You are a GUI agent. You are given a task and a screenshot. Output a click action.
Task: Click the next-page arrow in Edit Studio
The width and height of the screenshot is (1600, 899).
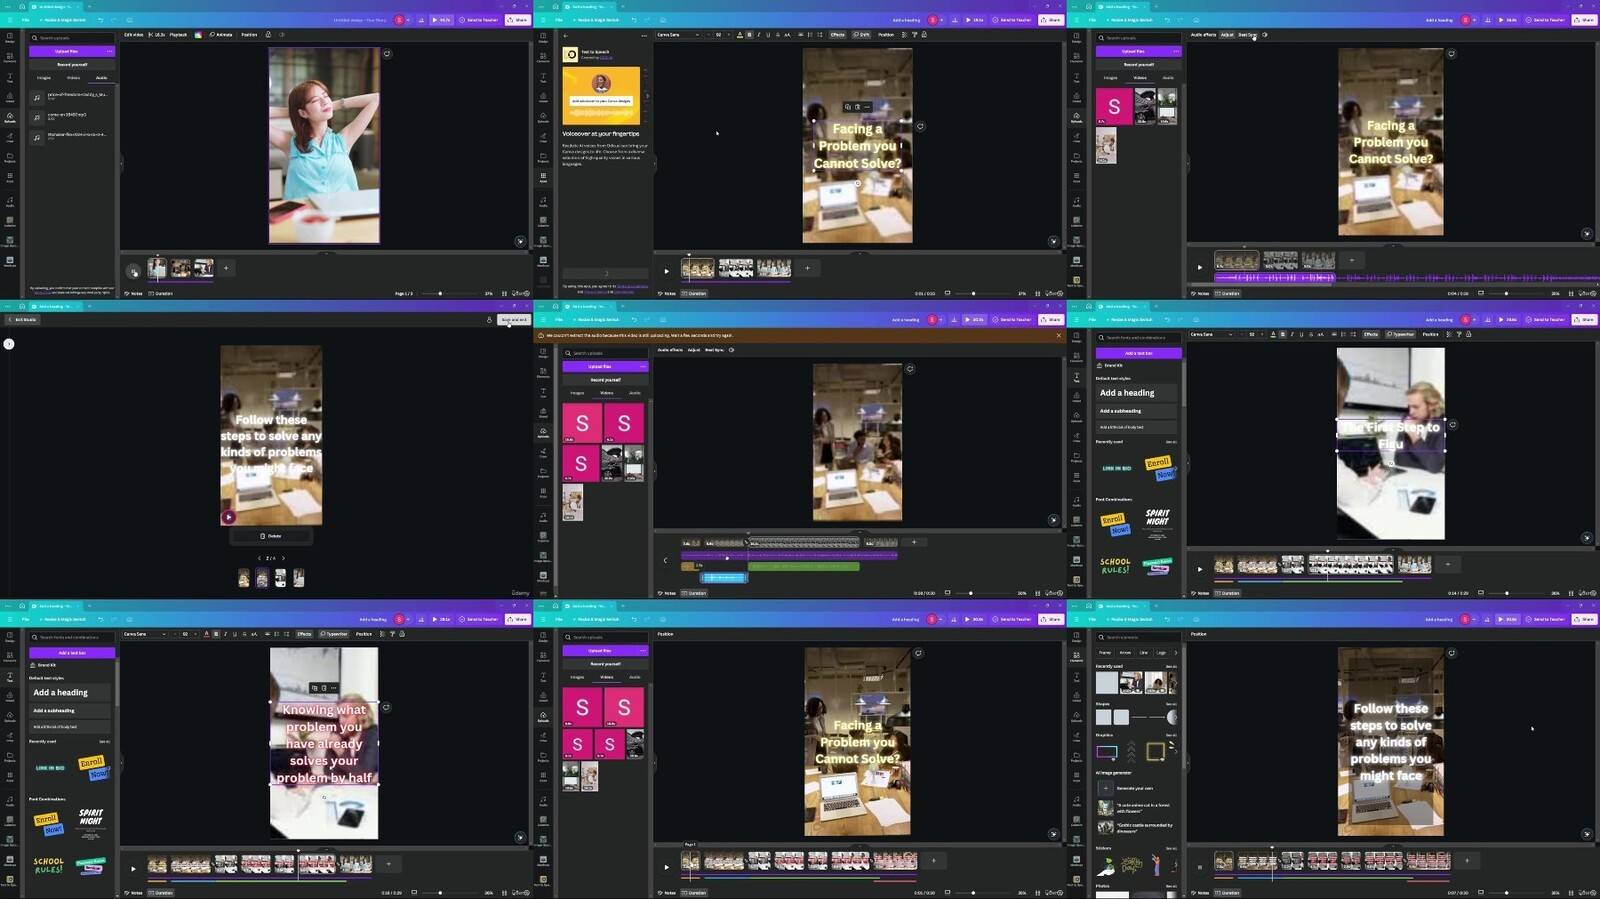(283, 558)
